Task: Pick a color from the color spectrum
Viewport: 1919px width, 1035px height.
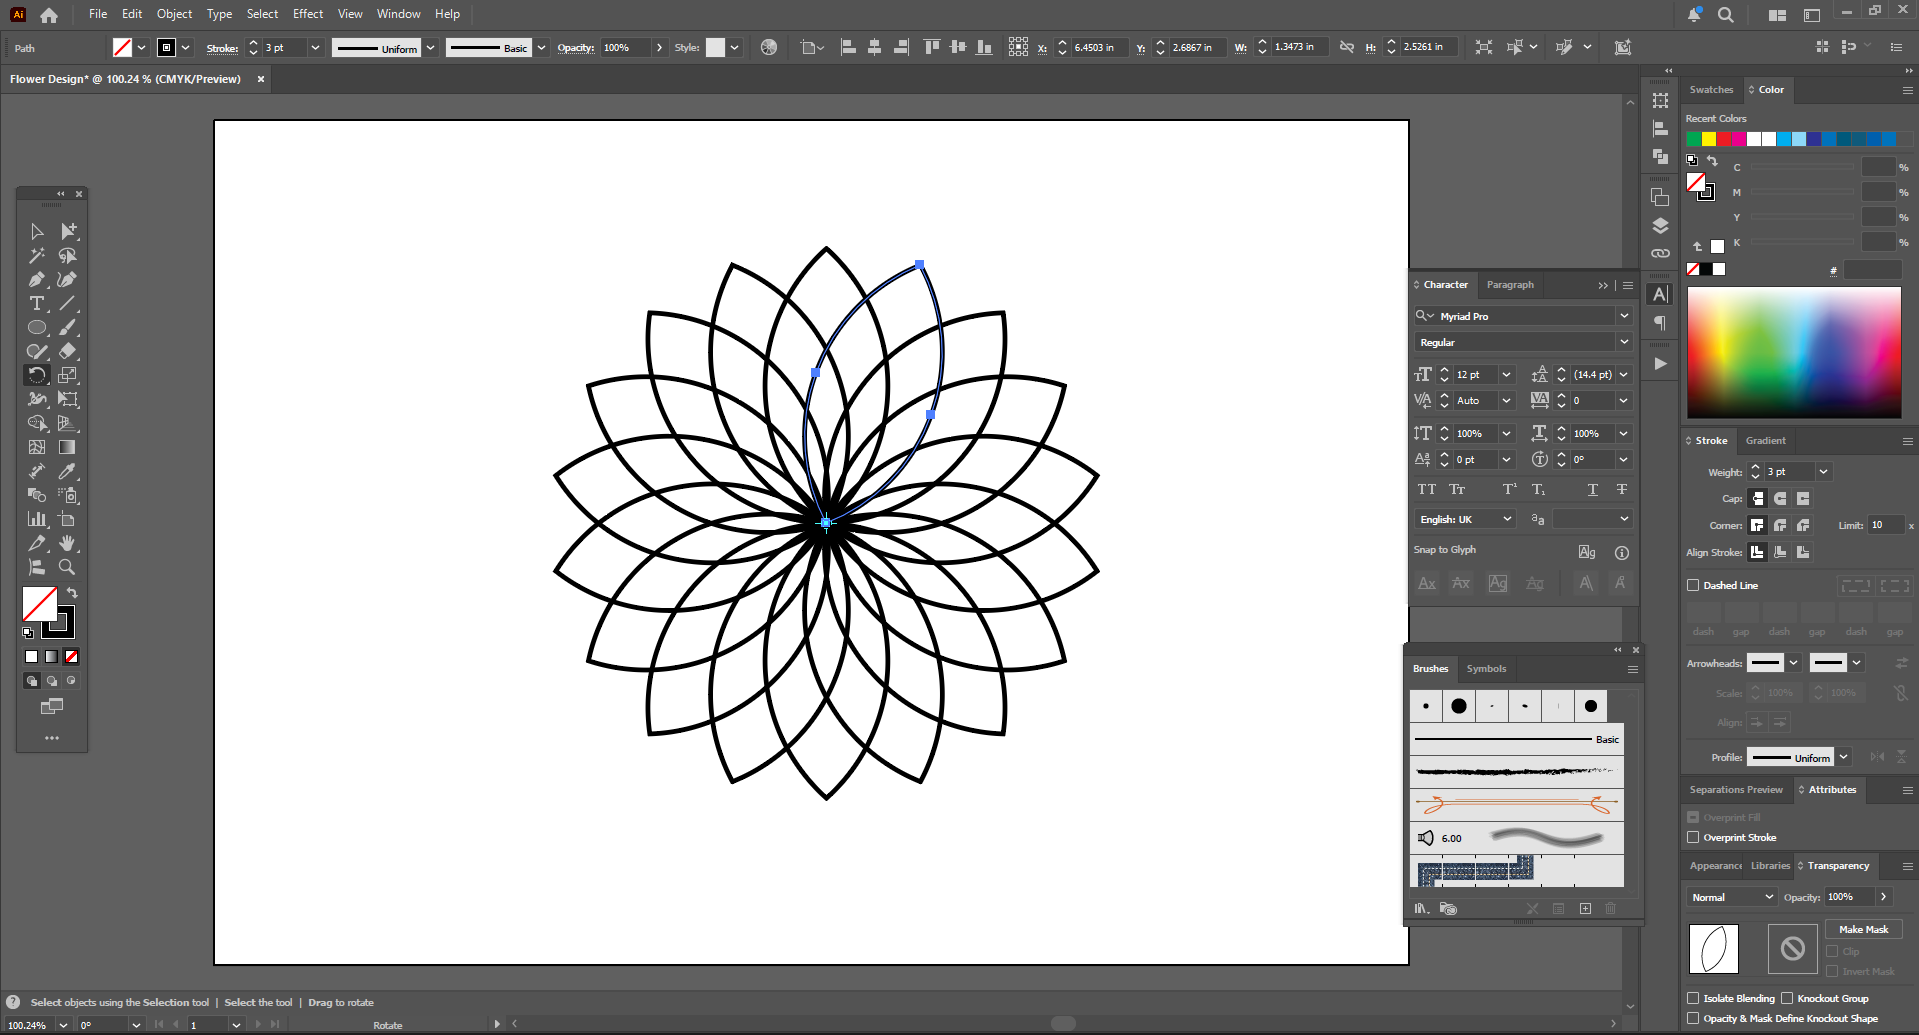Action: click(1794, 352)
